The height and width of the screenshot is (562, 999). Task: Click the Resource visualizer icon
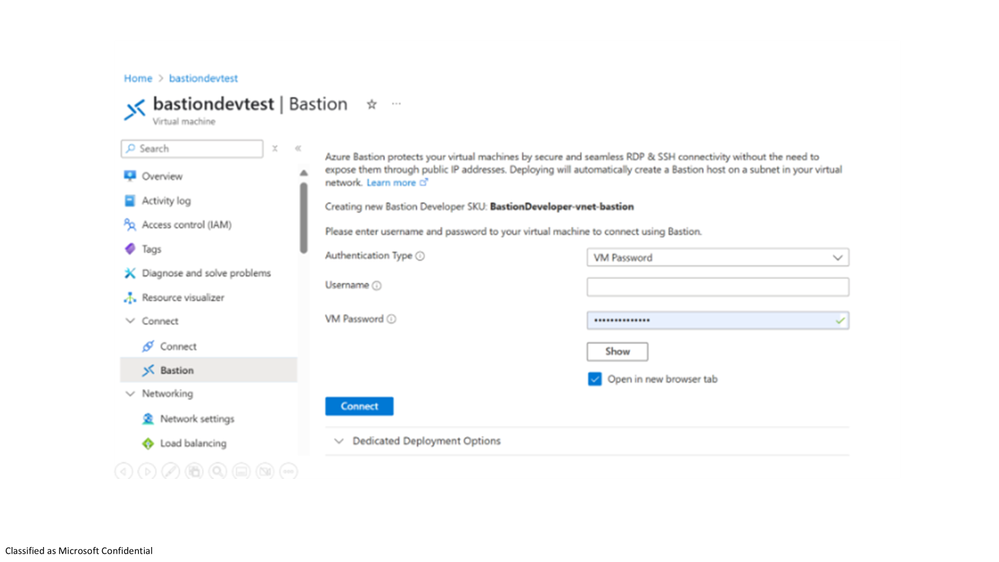point(130,298)
